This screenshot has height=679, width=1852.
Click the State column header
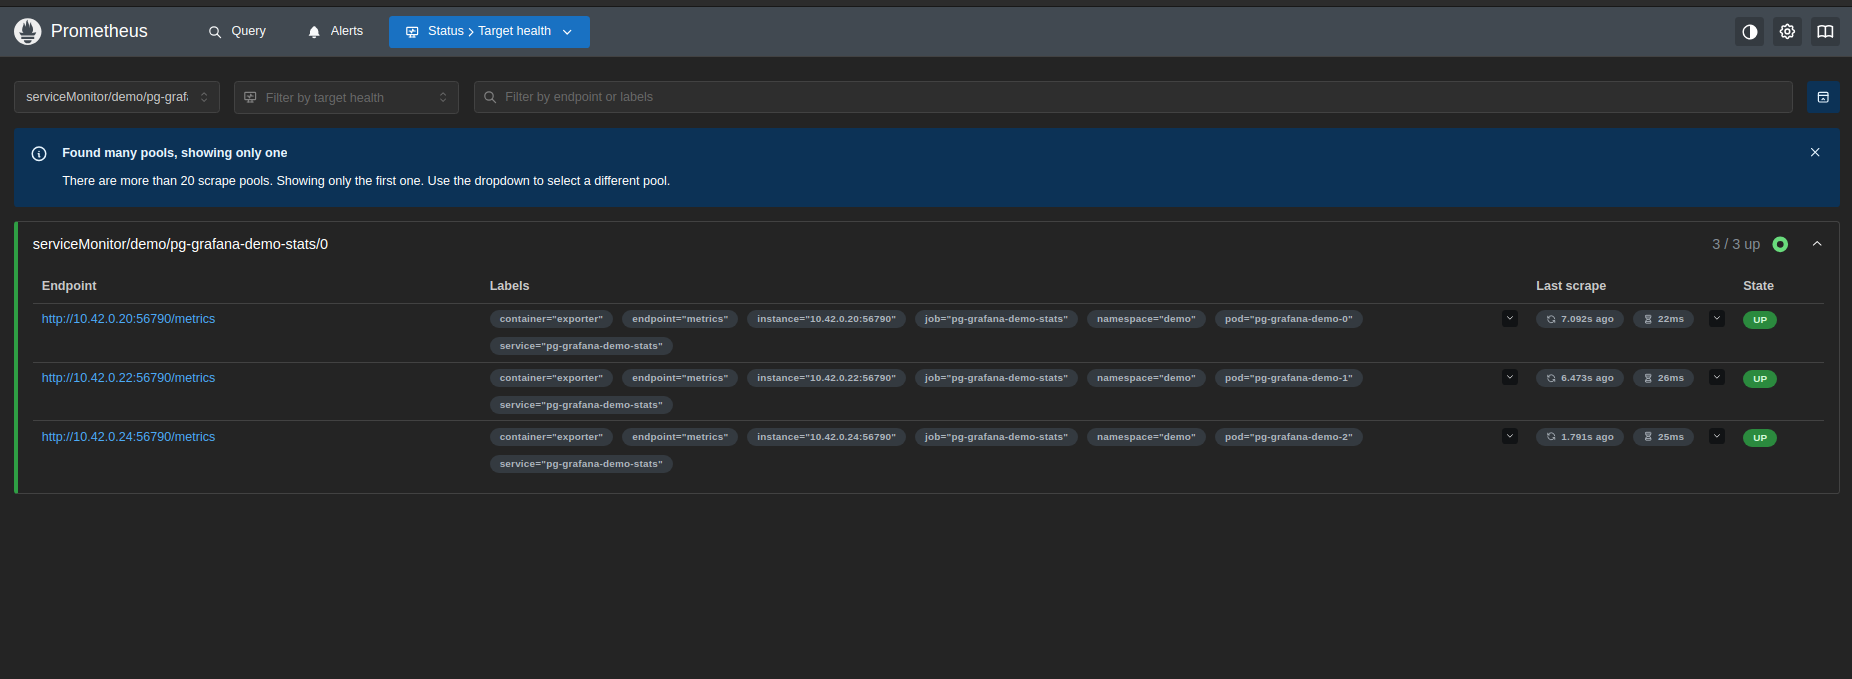pos(1758,286)
